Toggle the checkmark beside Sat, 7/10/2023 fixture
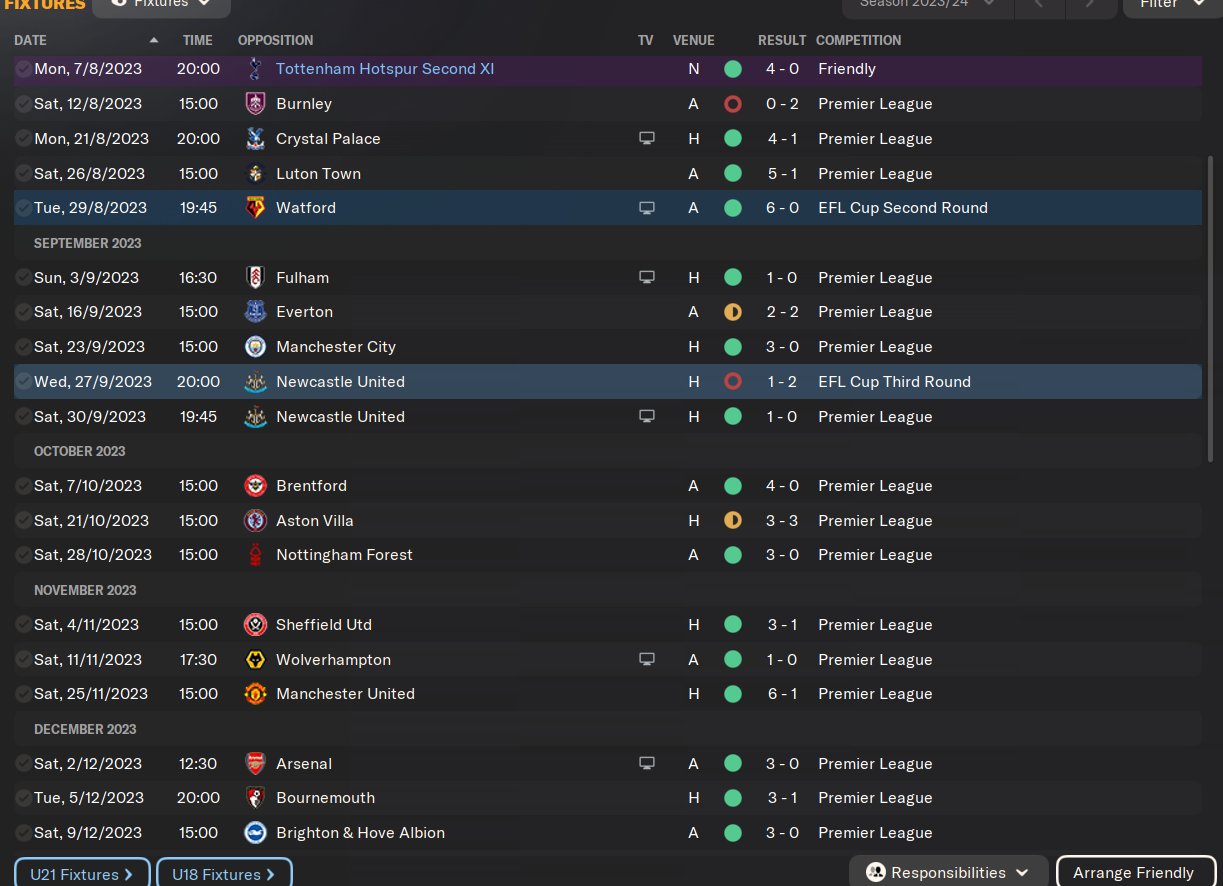The height and width of the screenshot is (886, 1223). point(23,486)
